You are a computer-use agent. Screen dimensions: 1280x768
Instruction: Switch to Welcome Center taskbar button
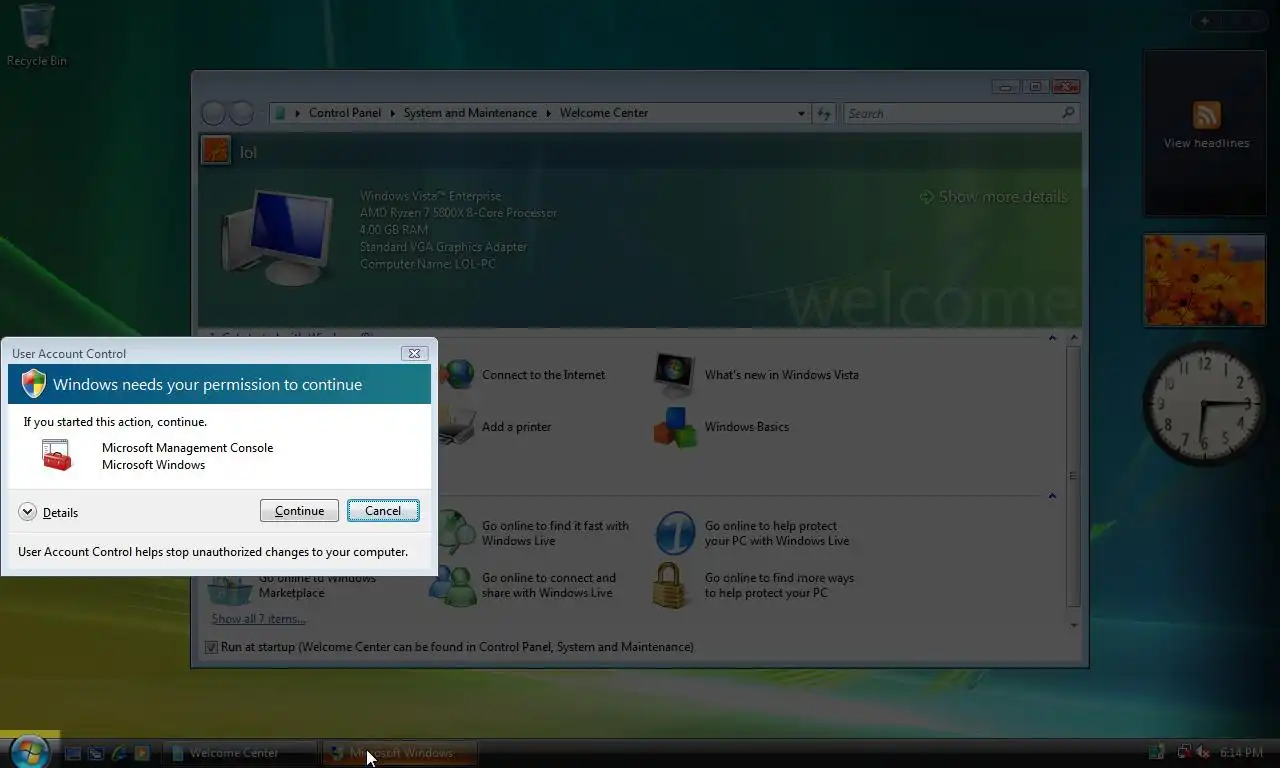tap(240, 753)
